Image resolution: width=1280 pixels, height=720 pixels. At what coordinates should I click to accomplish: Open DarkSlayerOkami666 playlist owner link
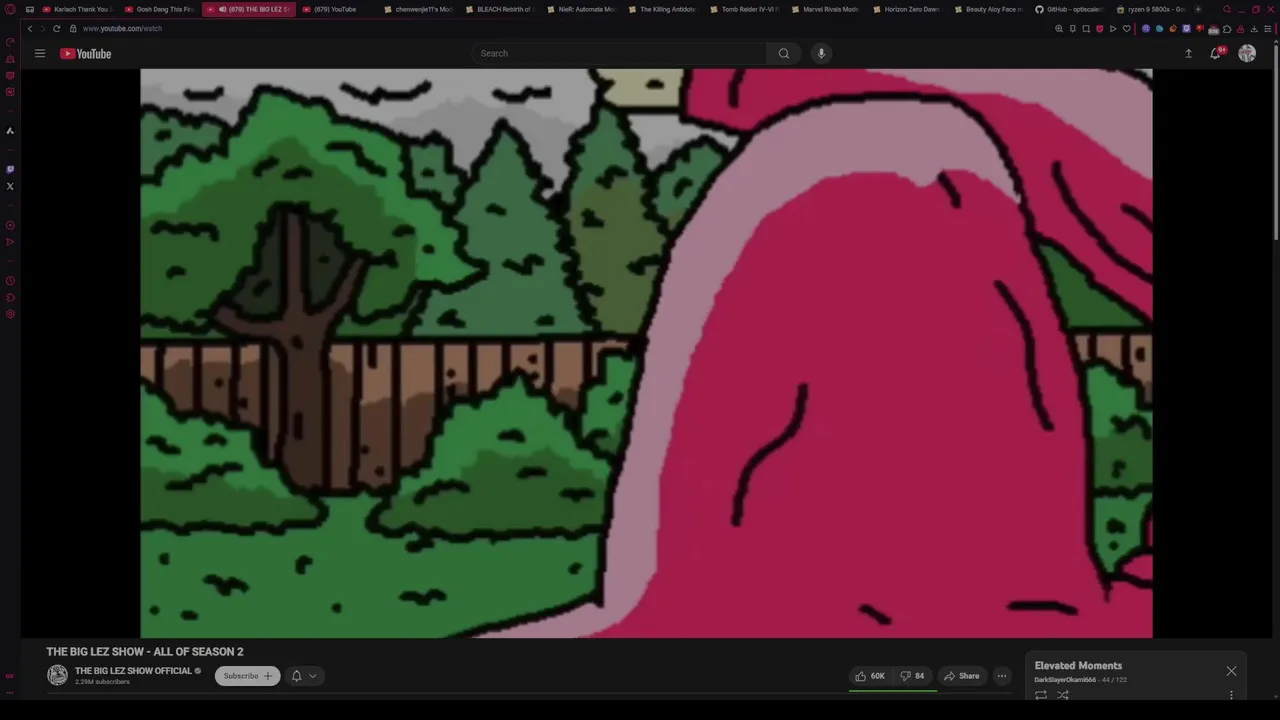pos(1065,680)
